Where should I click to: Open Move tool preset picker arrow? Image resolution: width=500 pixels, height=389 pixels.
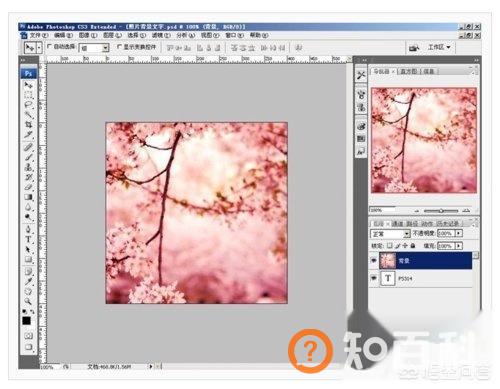[x=39, y=48]
